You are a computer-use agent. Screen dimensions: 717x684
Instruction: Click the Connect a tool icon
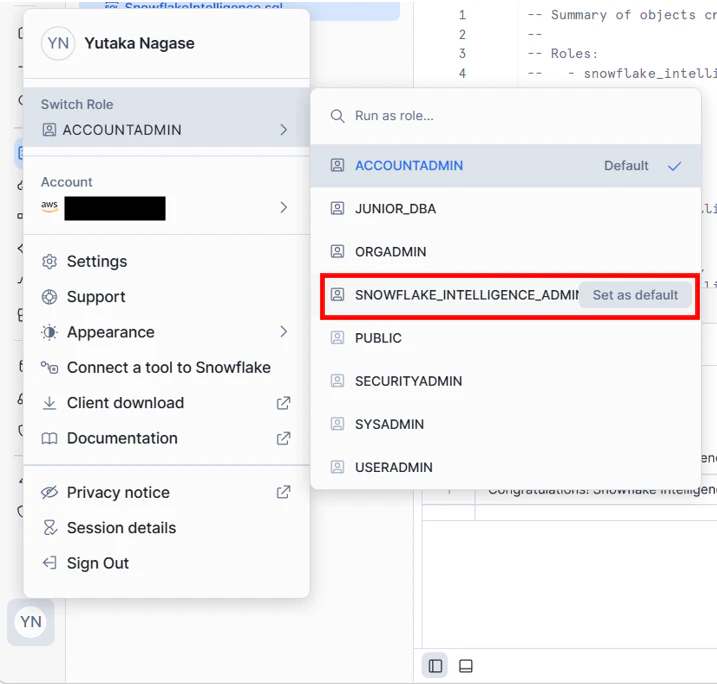point(49,367)
